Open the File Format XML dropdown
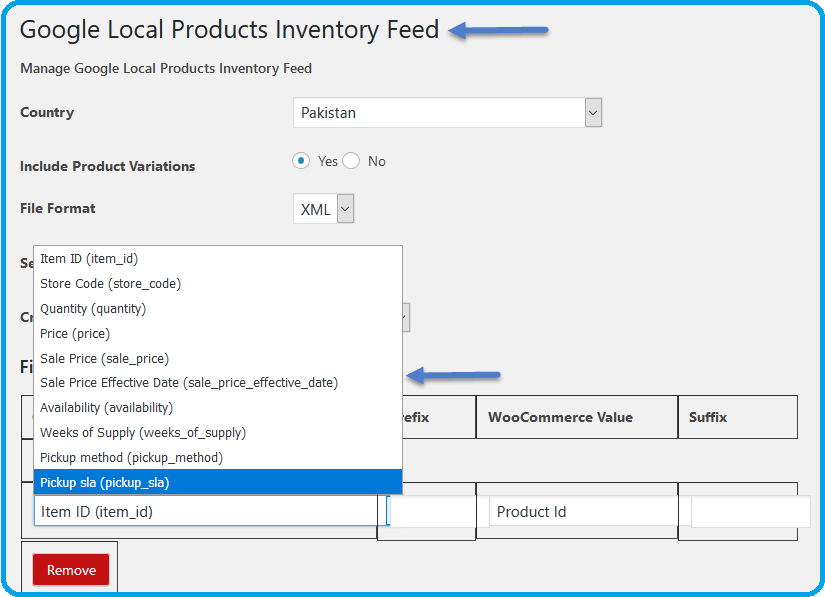 click(324, 209)
